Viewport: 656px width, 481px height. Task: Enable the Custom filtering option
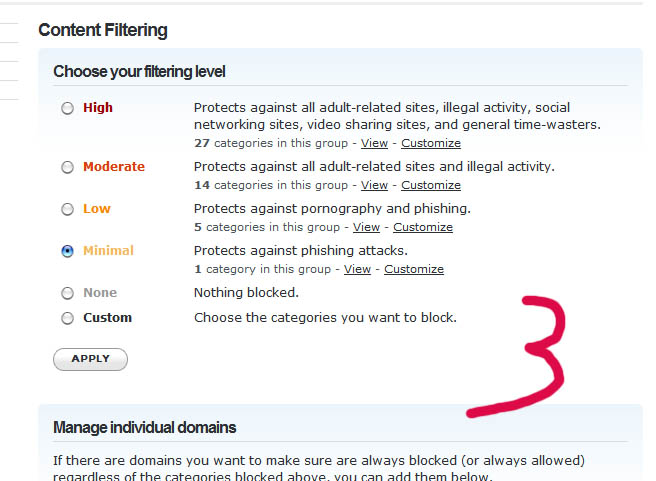(67, 318)
